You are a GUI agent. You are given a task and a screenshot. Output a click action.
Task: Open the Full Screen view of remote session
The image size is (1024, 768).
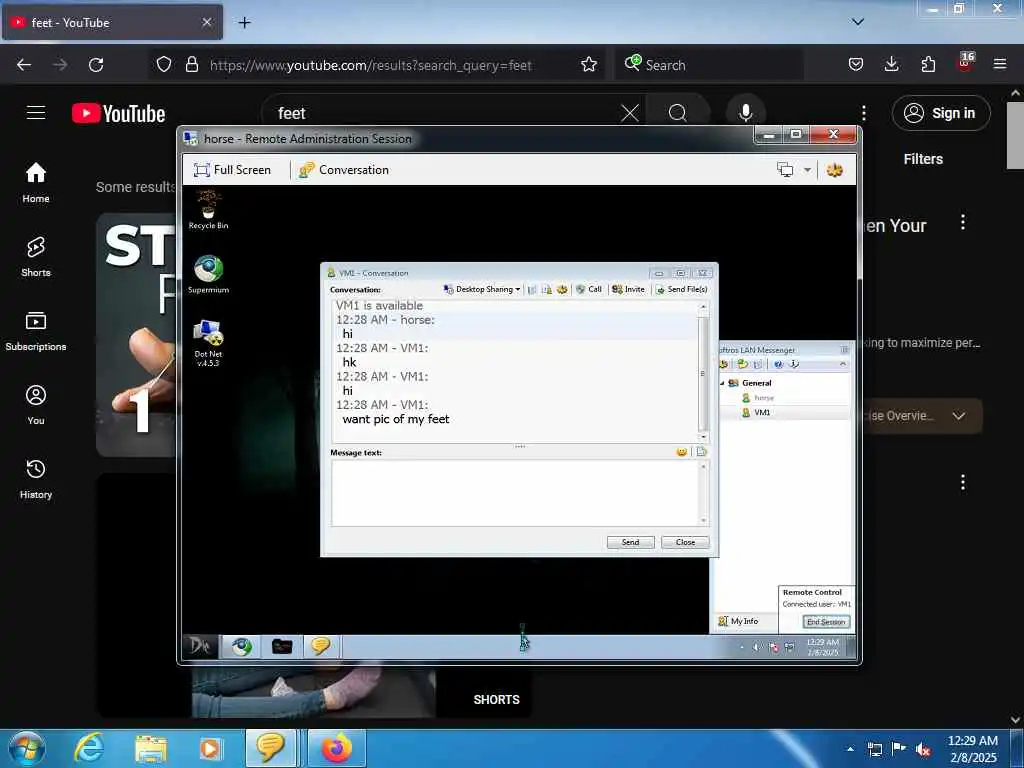coord(232,170)
